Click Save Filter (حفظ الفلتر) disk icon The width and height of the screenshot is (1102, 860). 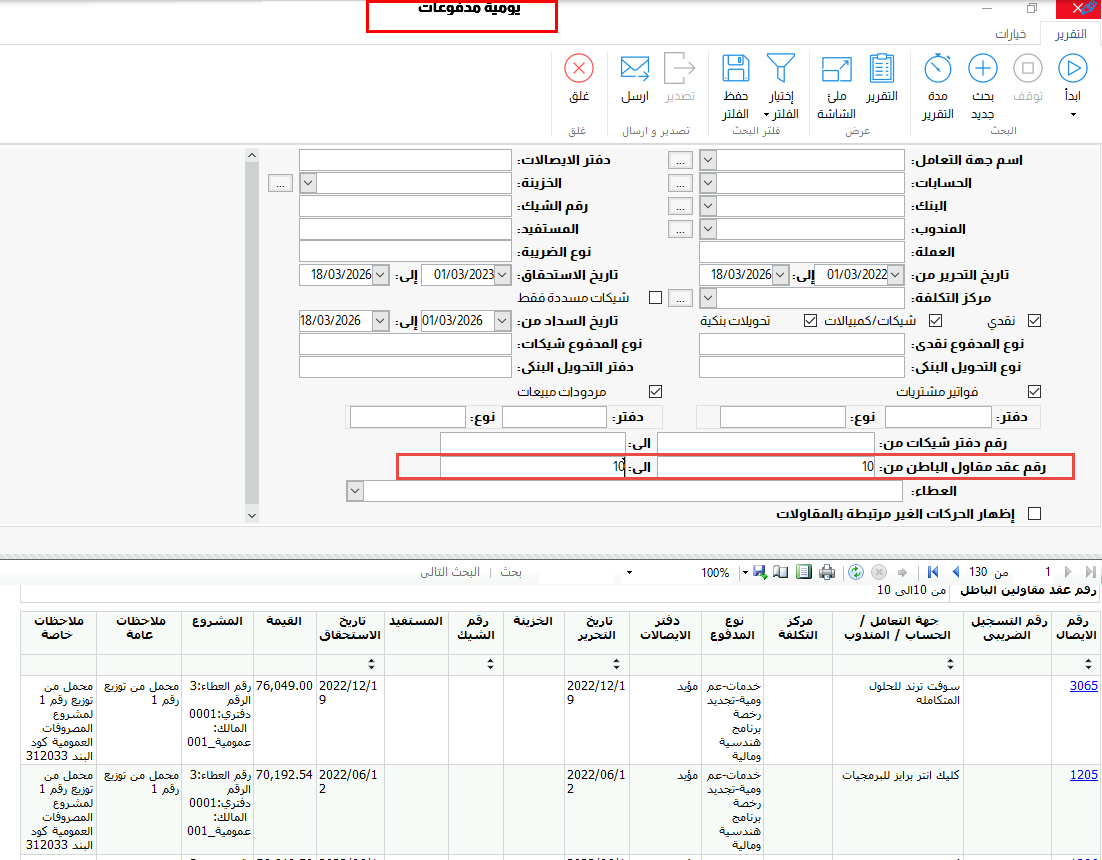pos(736,69)
